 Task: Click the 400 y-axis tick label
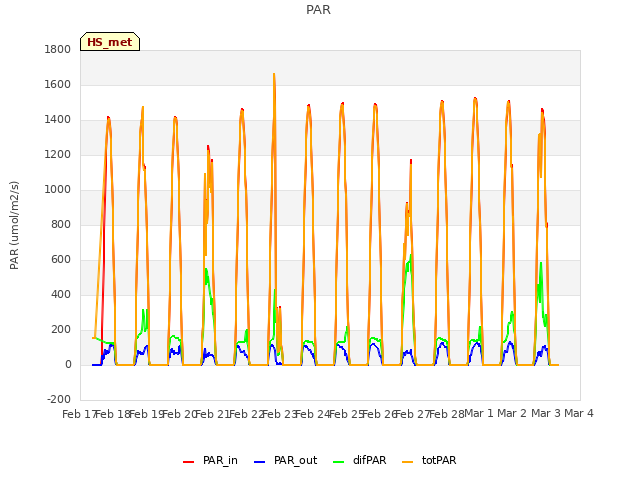pyautogui.click(x=61, y=295)
